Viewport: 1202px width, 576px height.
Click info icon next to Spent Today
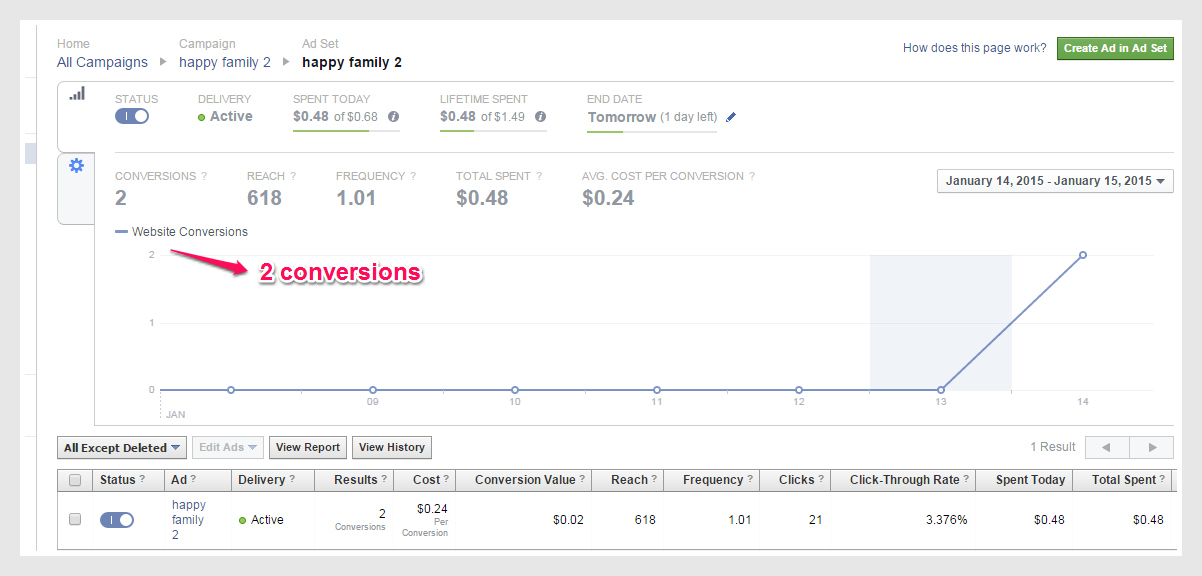coord(394,117)
